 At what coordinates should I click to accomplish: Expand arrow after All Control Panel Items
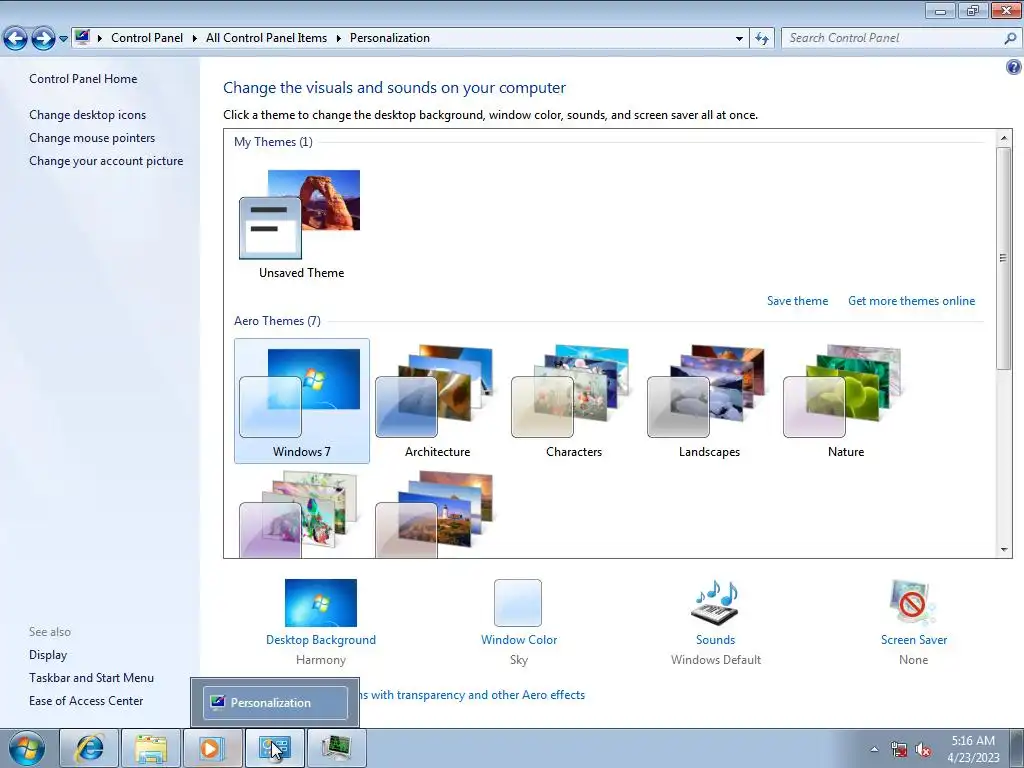(338, 39)
